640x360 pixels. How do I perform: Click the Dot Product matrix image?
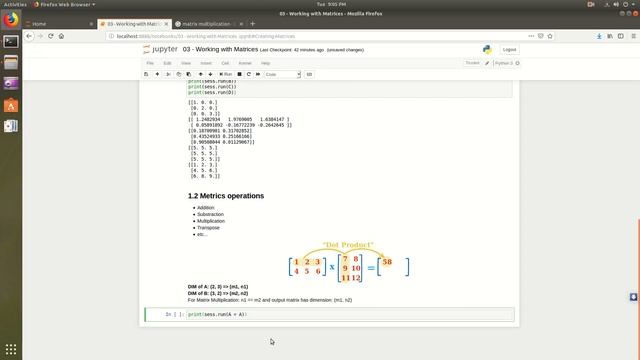[x=349, y=262]
